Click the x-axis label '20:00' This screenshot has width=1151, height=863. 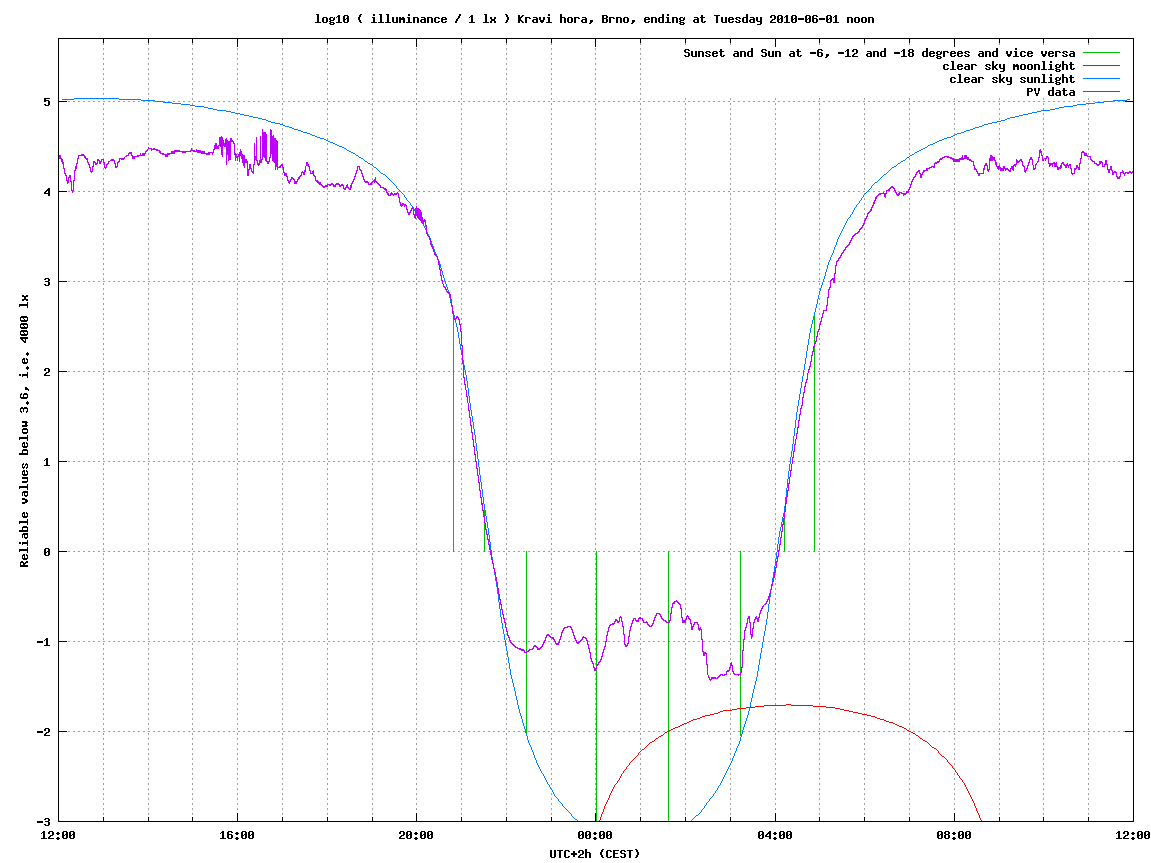point(416,836)
